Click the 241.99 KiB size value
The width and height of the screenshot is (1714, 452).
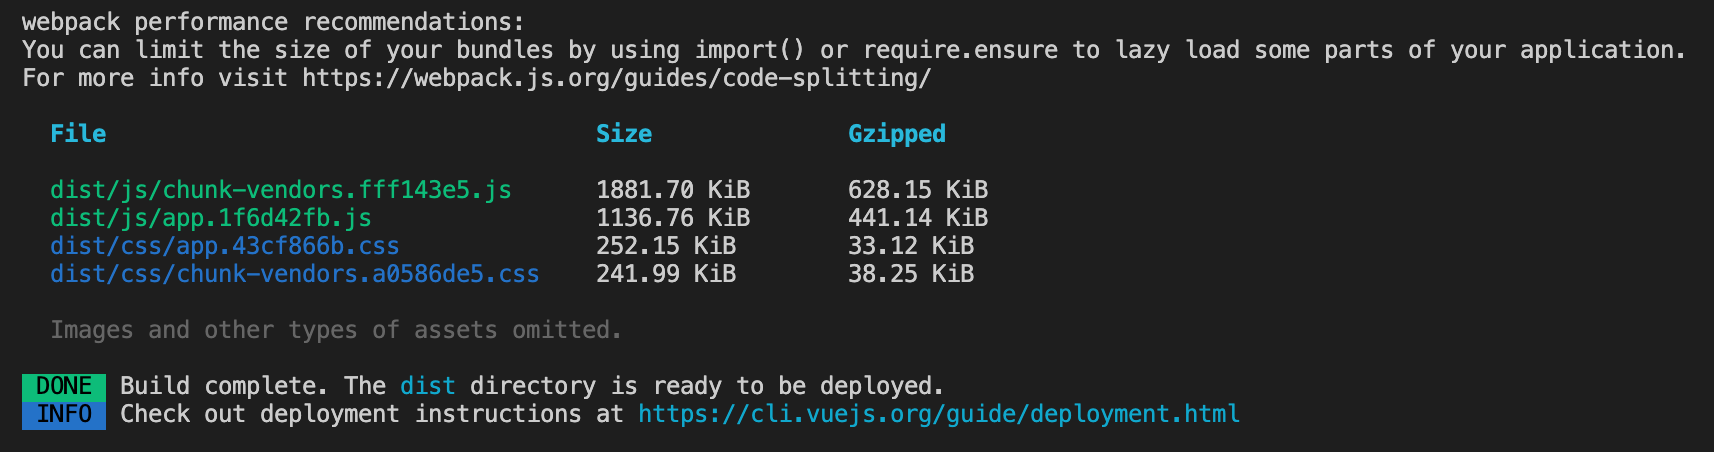point(666,274)
